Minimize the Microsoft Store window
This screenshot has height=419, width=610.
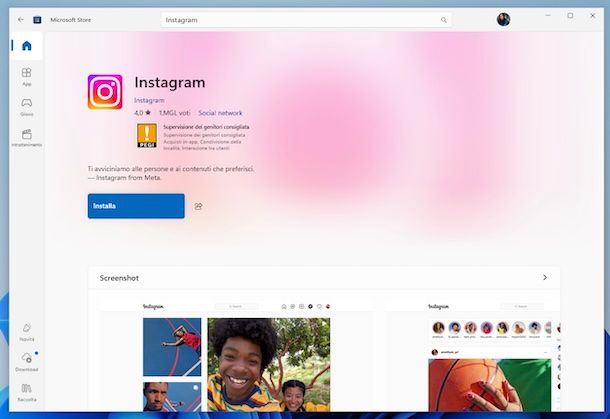[x=548, y=16]
